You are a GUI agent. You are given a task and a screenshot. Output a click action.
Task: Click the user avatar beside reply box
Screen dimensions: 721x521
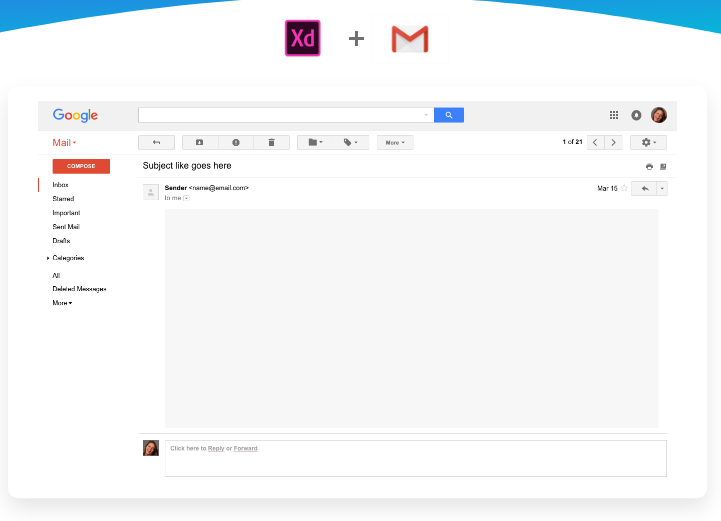151,448
